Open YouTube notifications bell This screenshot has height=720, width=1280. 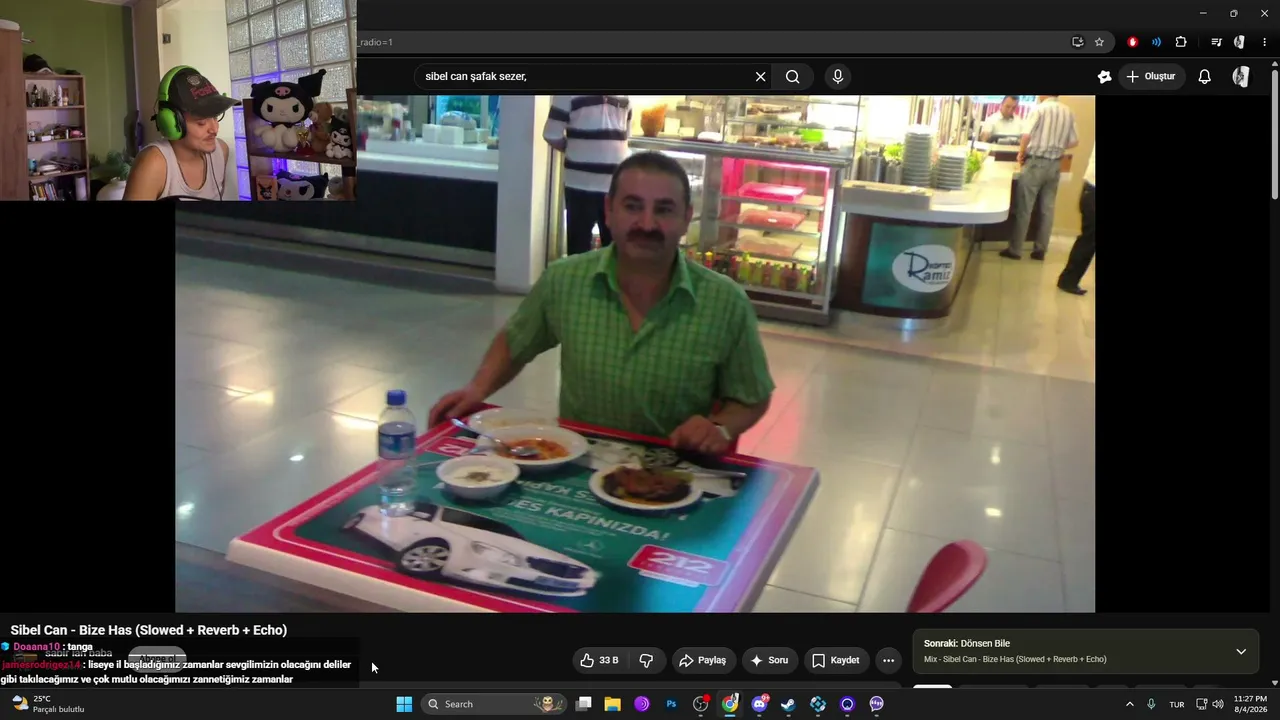pos(1205,77)
